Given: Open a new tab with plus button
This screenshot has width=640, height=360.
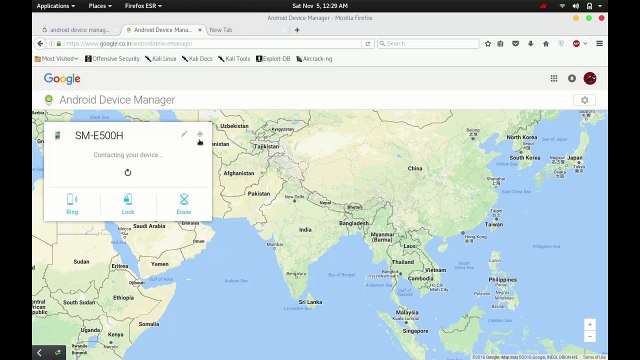Looking at the screenshot, I should [297, 30].
